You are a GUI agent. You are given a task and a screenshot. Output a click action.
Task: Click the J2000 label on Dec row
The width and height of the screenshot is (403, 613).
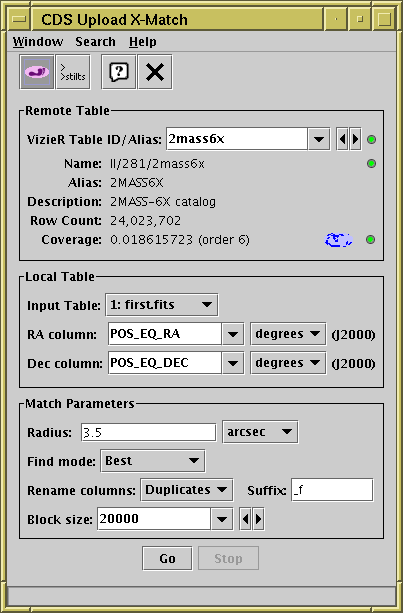tap(353, 364)
